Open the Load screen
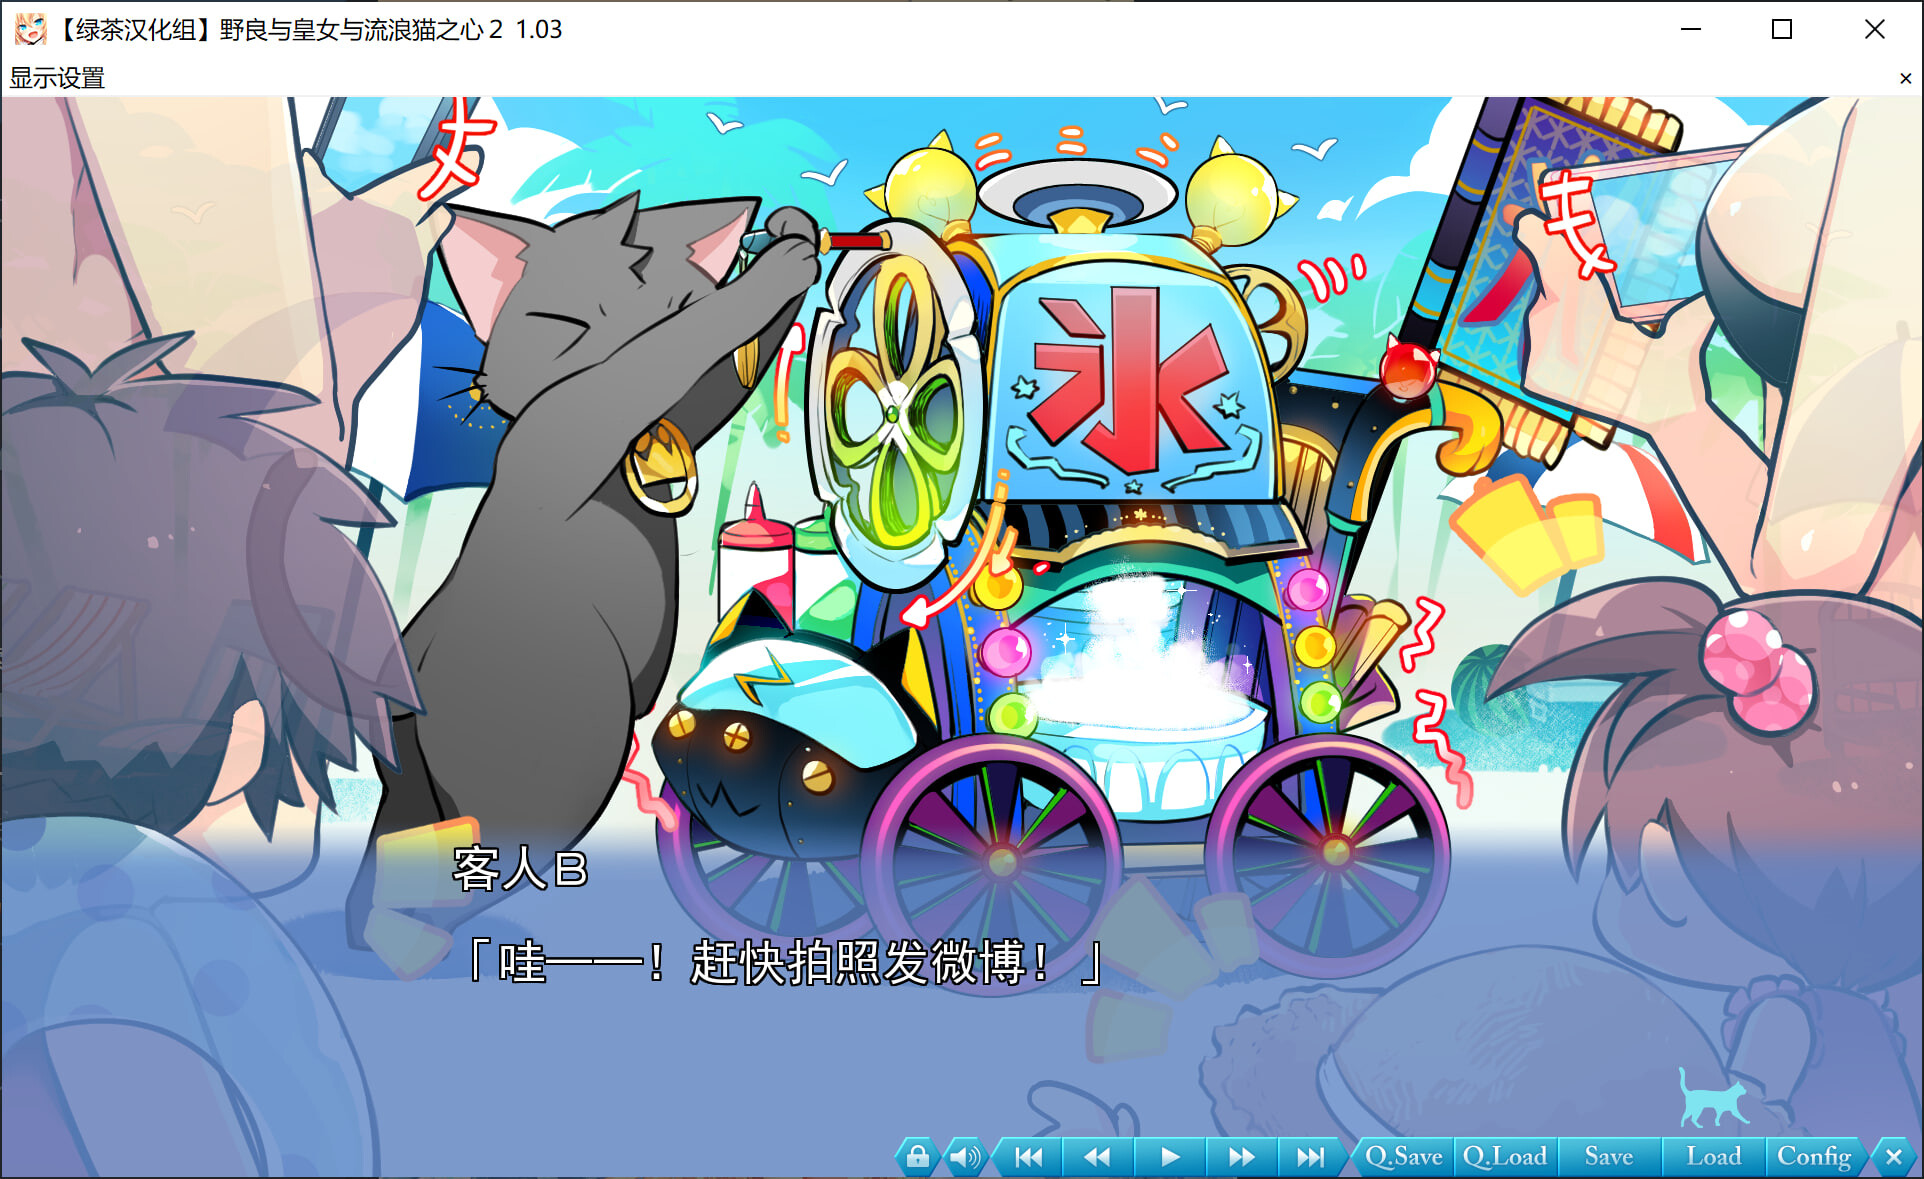Viewport: 1924px width, 1179px height. pos(1713,1157)
